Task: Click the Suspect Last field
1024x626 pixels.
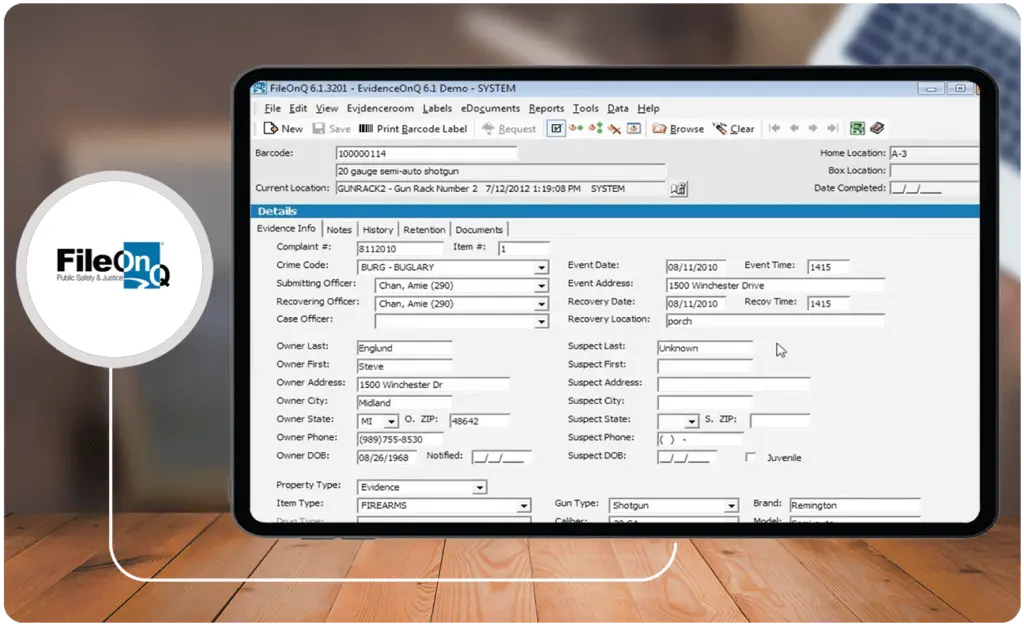Action: (705, 348)
